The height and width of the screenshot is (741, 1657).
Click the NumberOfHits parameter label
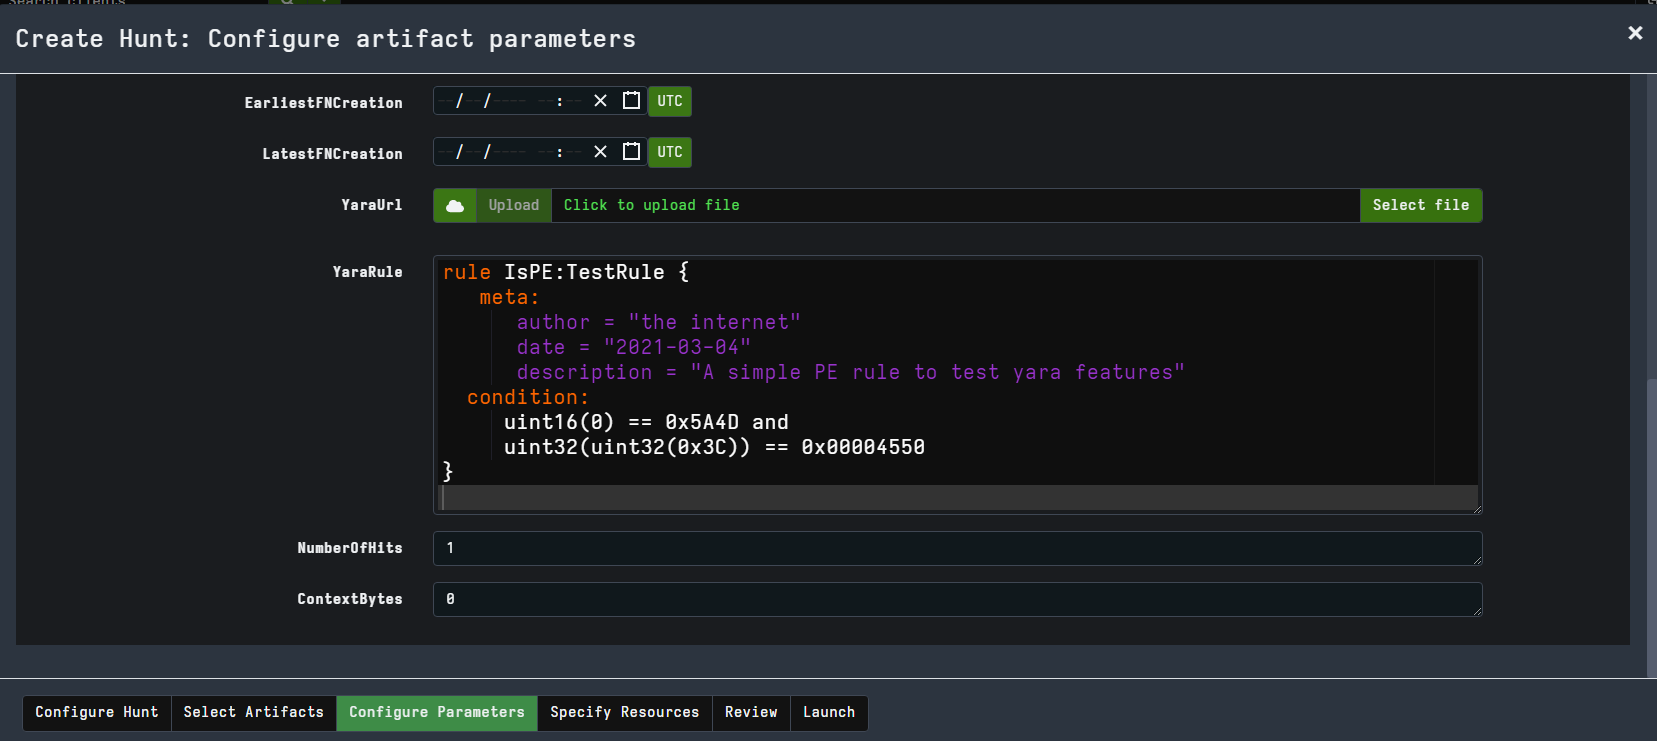(x=350, y=548)
